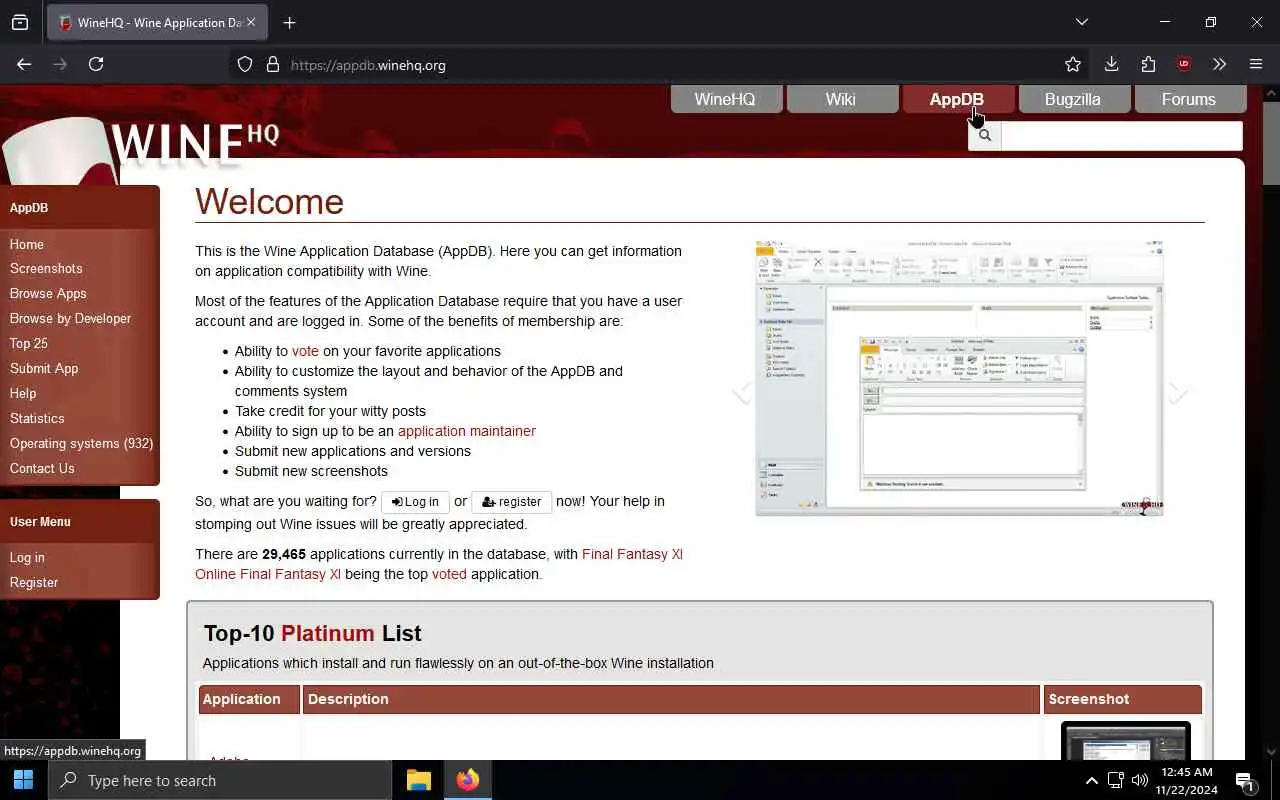1280x800 pixels.
Task: Click the search magnifier icon
Action: 984,135
